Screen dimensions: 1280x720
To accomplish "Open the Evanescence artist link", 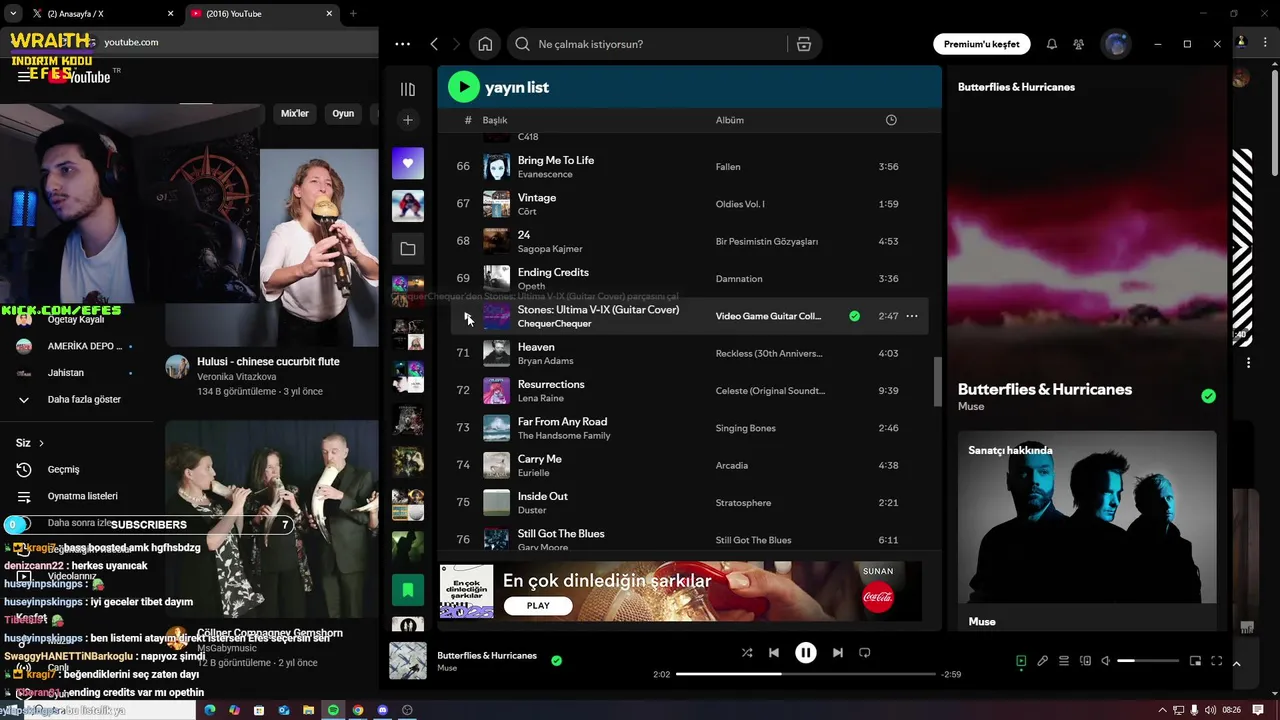I will coord(545,174).
